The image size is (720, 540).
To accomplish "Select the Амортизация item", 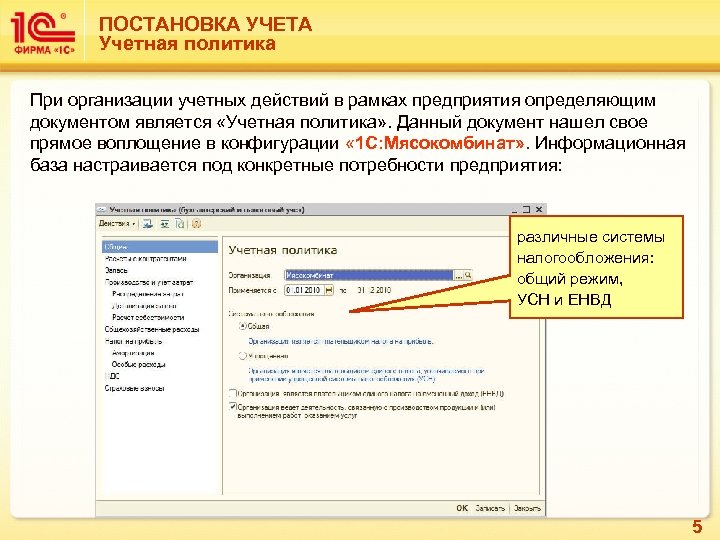I will pos(133,353).
